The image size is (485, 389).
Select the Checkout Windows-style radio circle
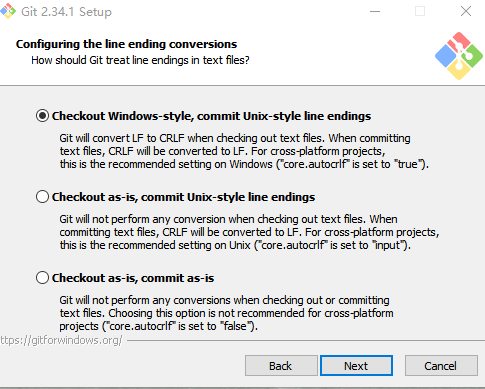(42, 116)
